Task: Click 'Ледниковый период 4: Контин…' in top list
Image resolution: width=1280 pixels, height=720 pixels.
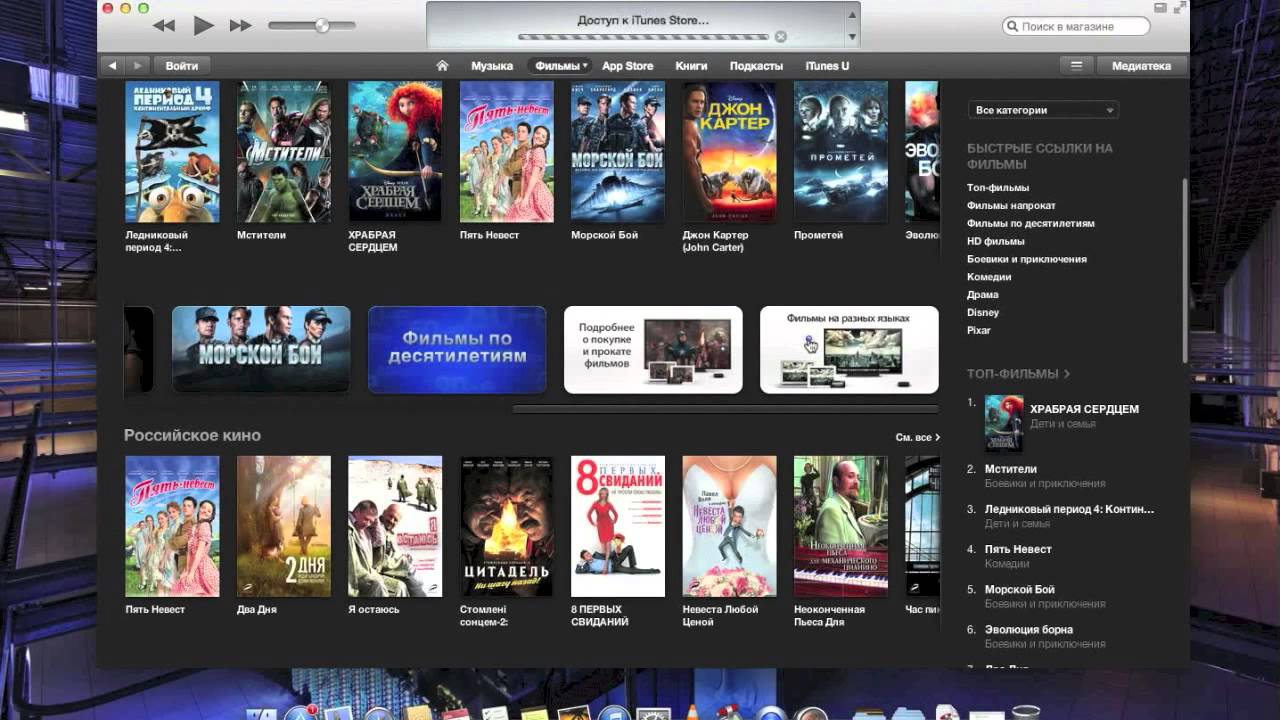Action: coord(1069,509)
